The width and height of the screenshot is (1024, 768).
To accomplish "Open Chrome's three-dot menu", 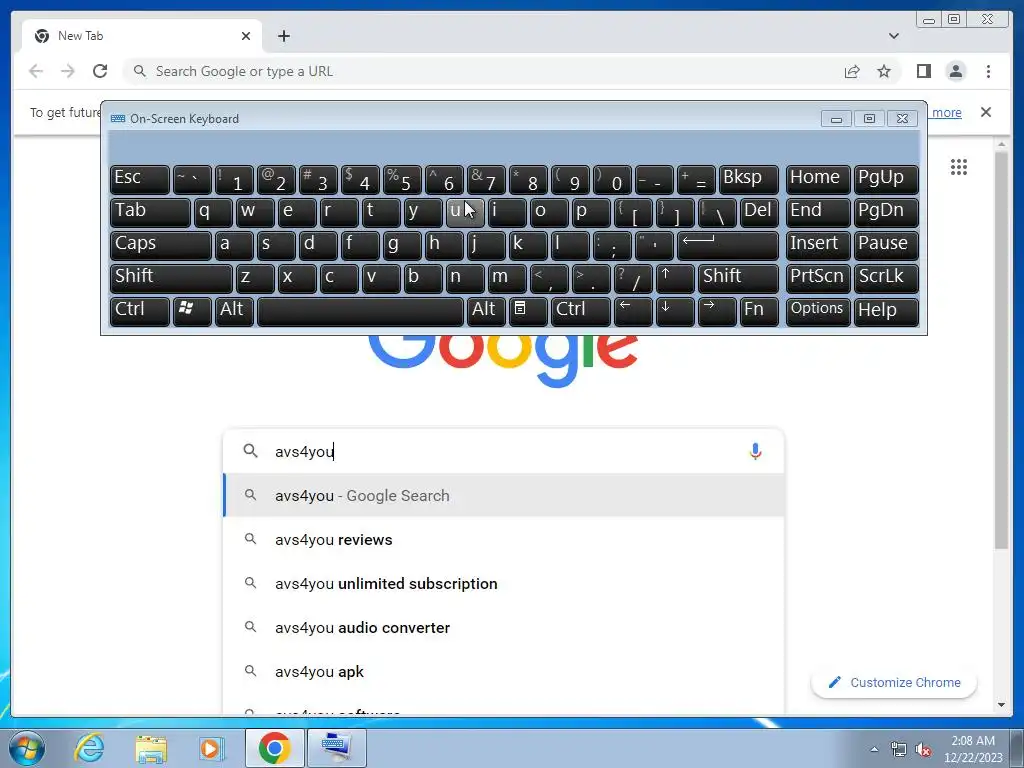I will coord(988,71).
